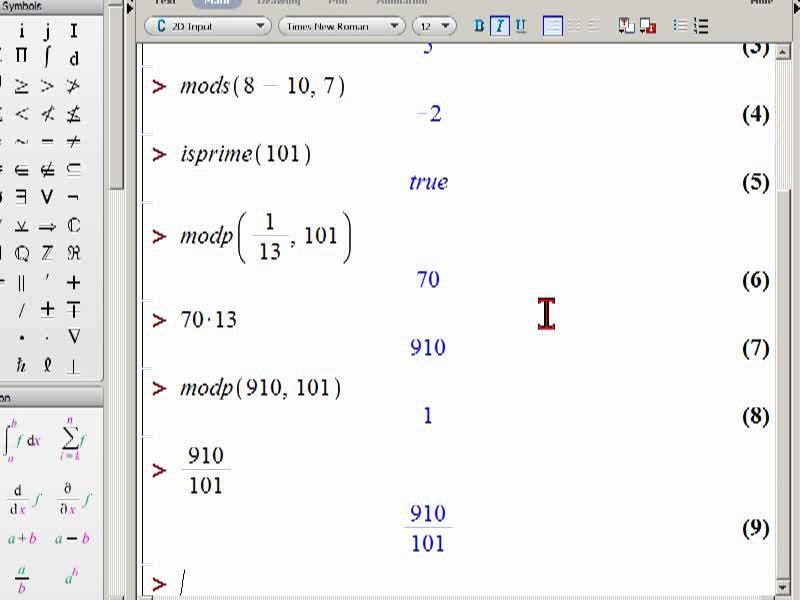Toggle underline formatting

[x=520, y=26]
